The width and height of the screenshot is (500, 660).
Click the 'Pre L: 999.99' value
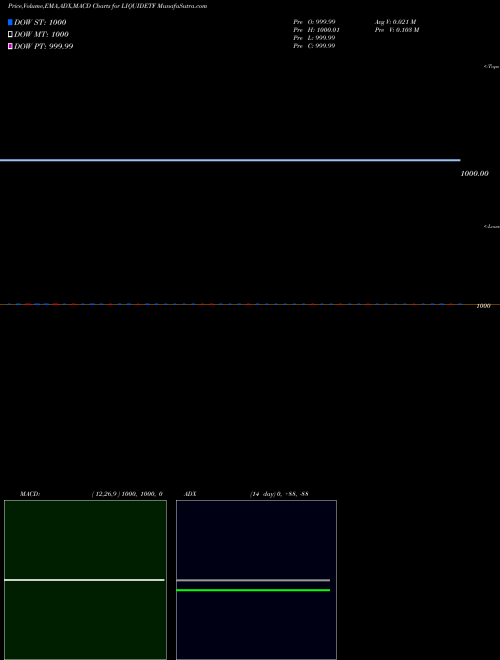314,38
